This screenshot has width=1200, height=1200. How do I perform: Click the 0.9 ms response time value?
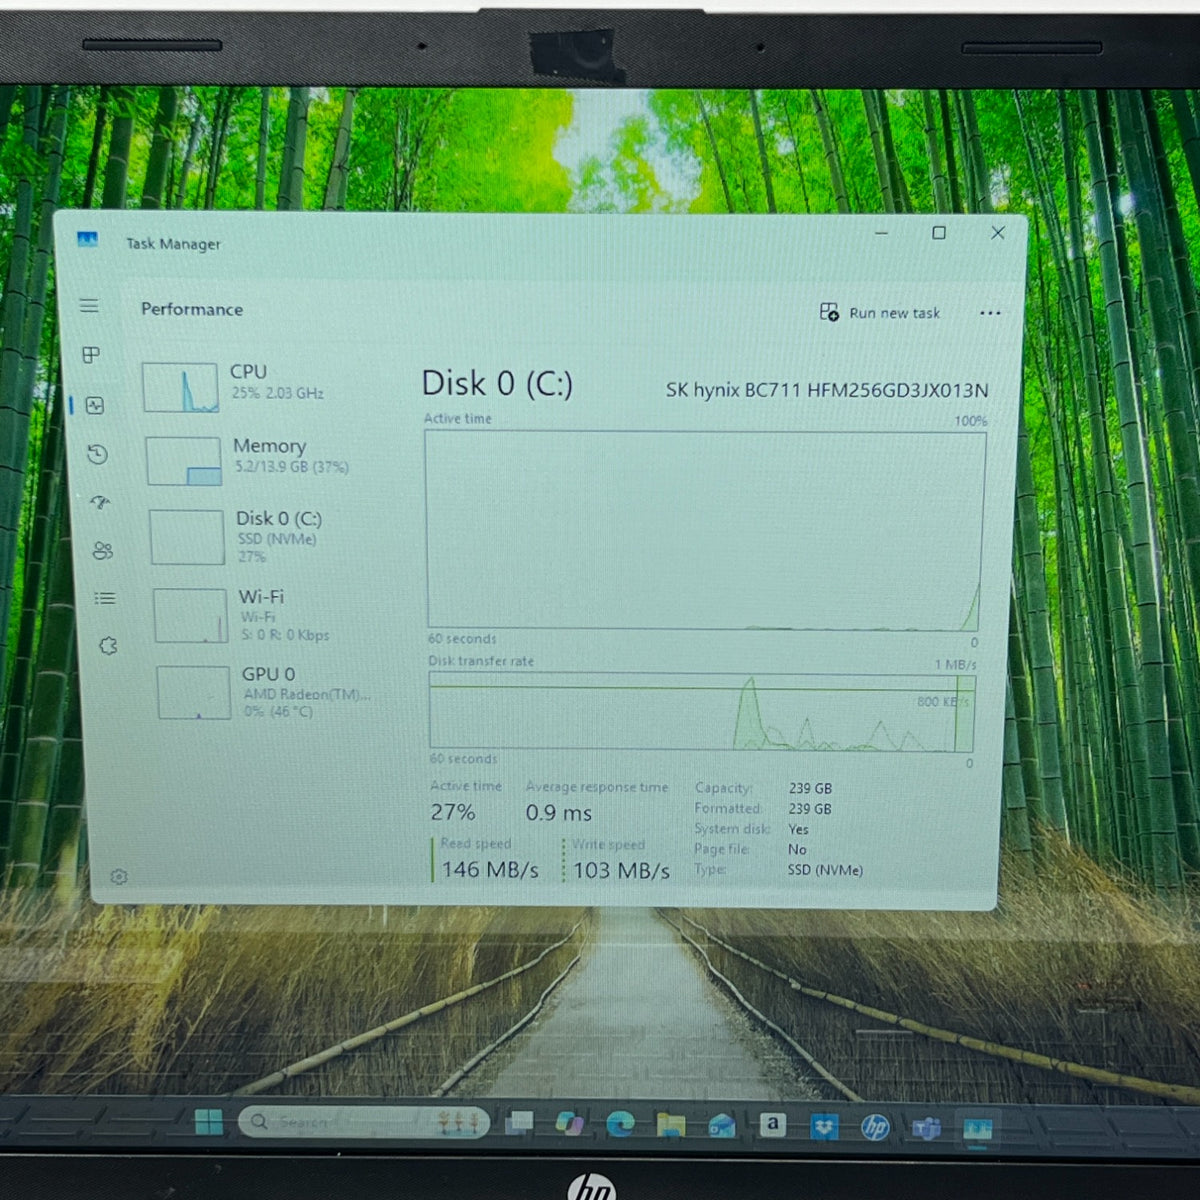point(559,813)
